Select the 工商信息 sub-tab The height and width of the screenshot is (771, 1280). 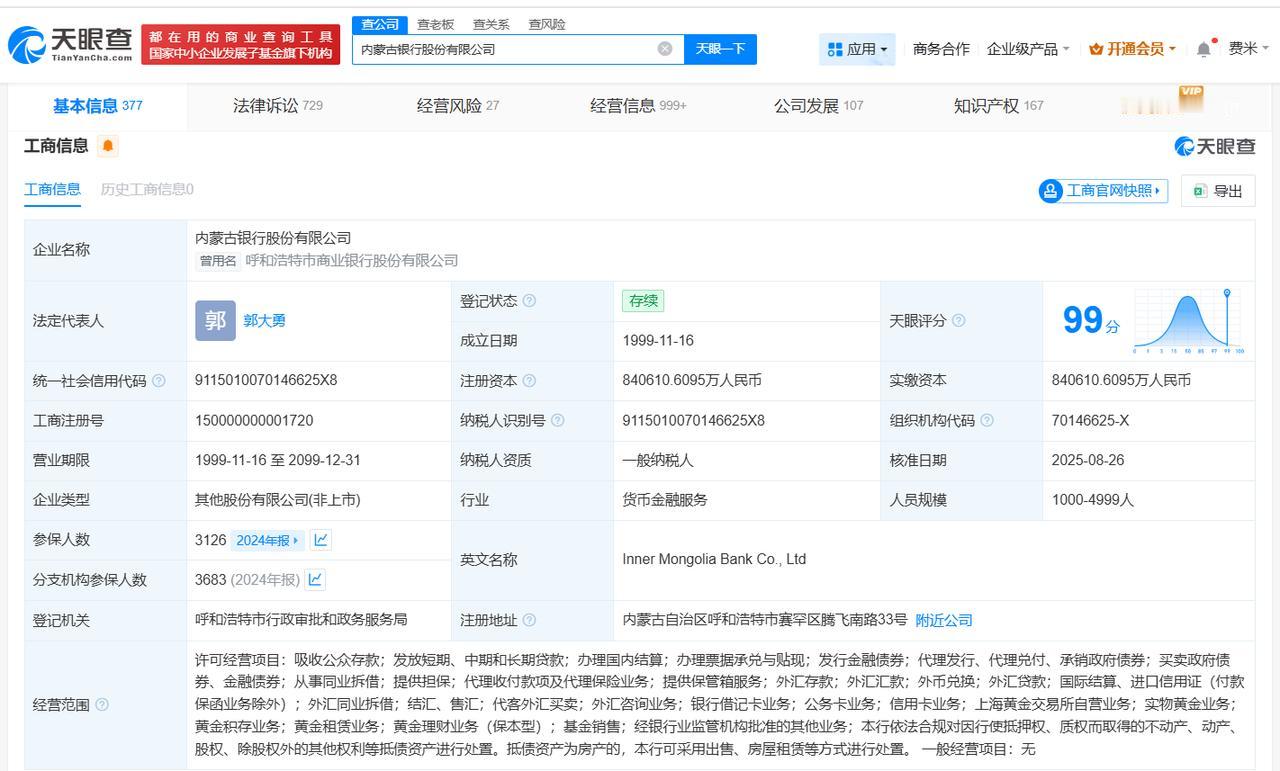coord(52,189)
